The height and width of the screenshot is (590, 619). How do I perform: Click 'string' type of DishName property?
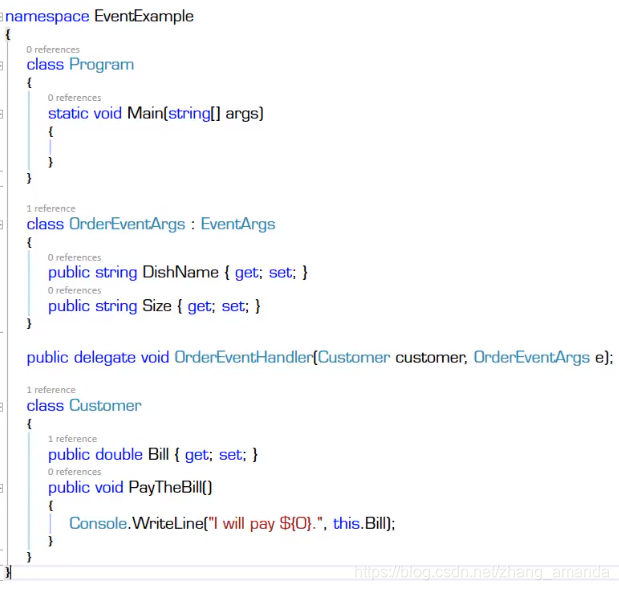tap(116, 273)
